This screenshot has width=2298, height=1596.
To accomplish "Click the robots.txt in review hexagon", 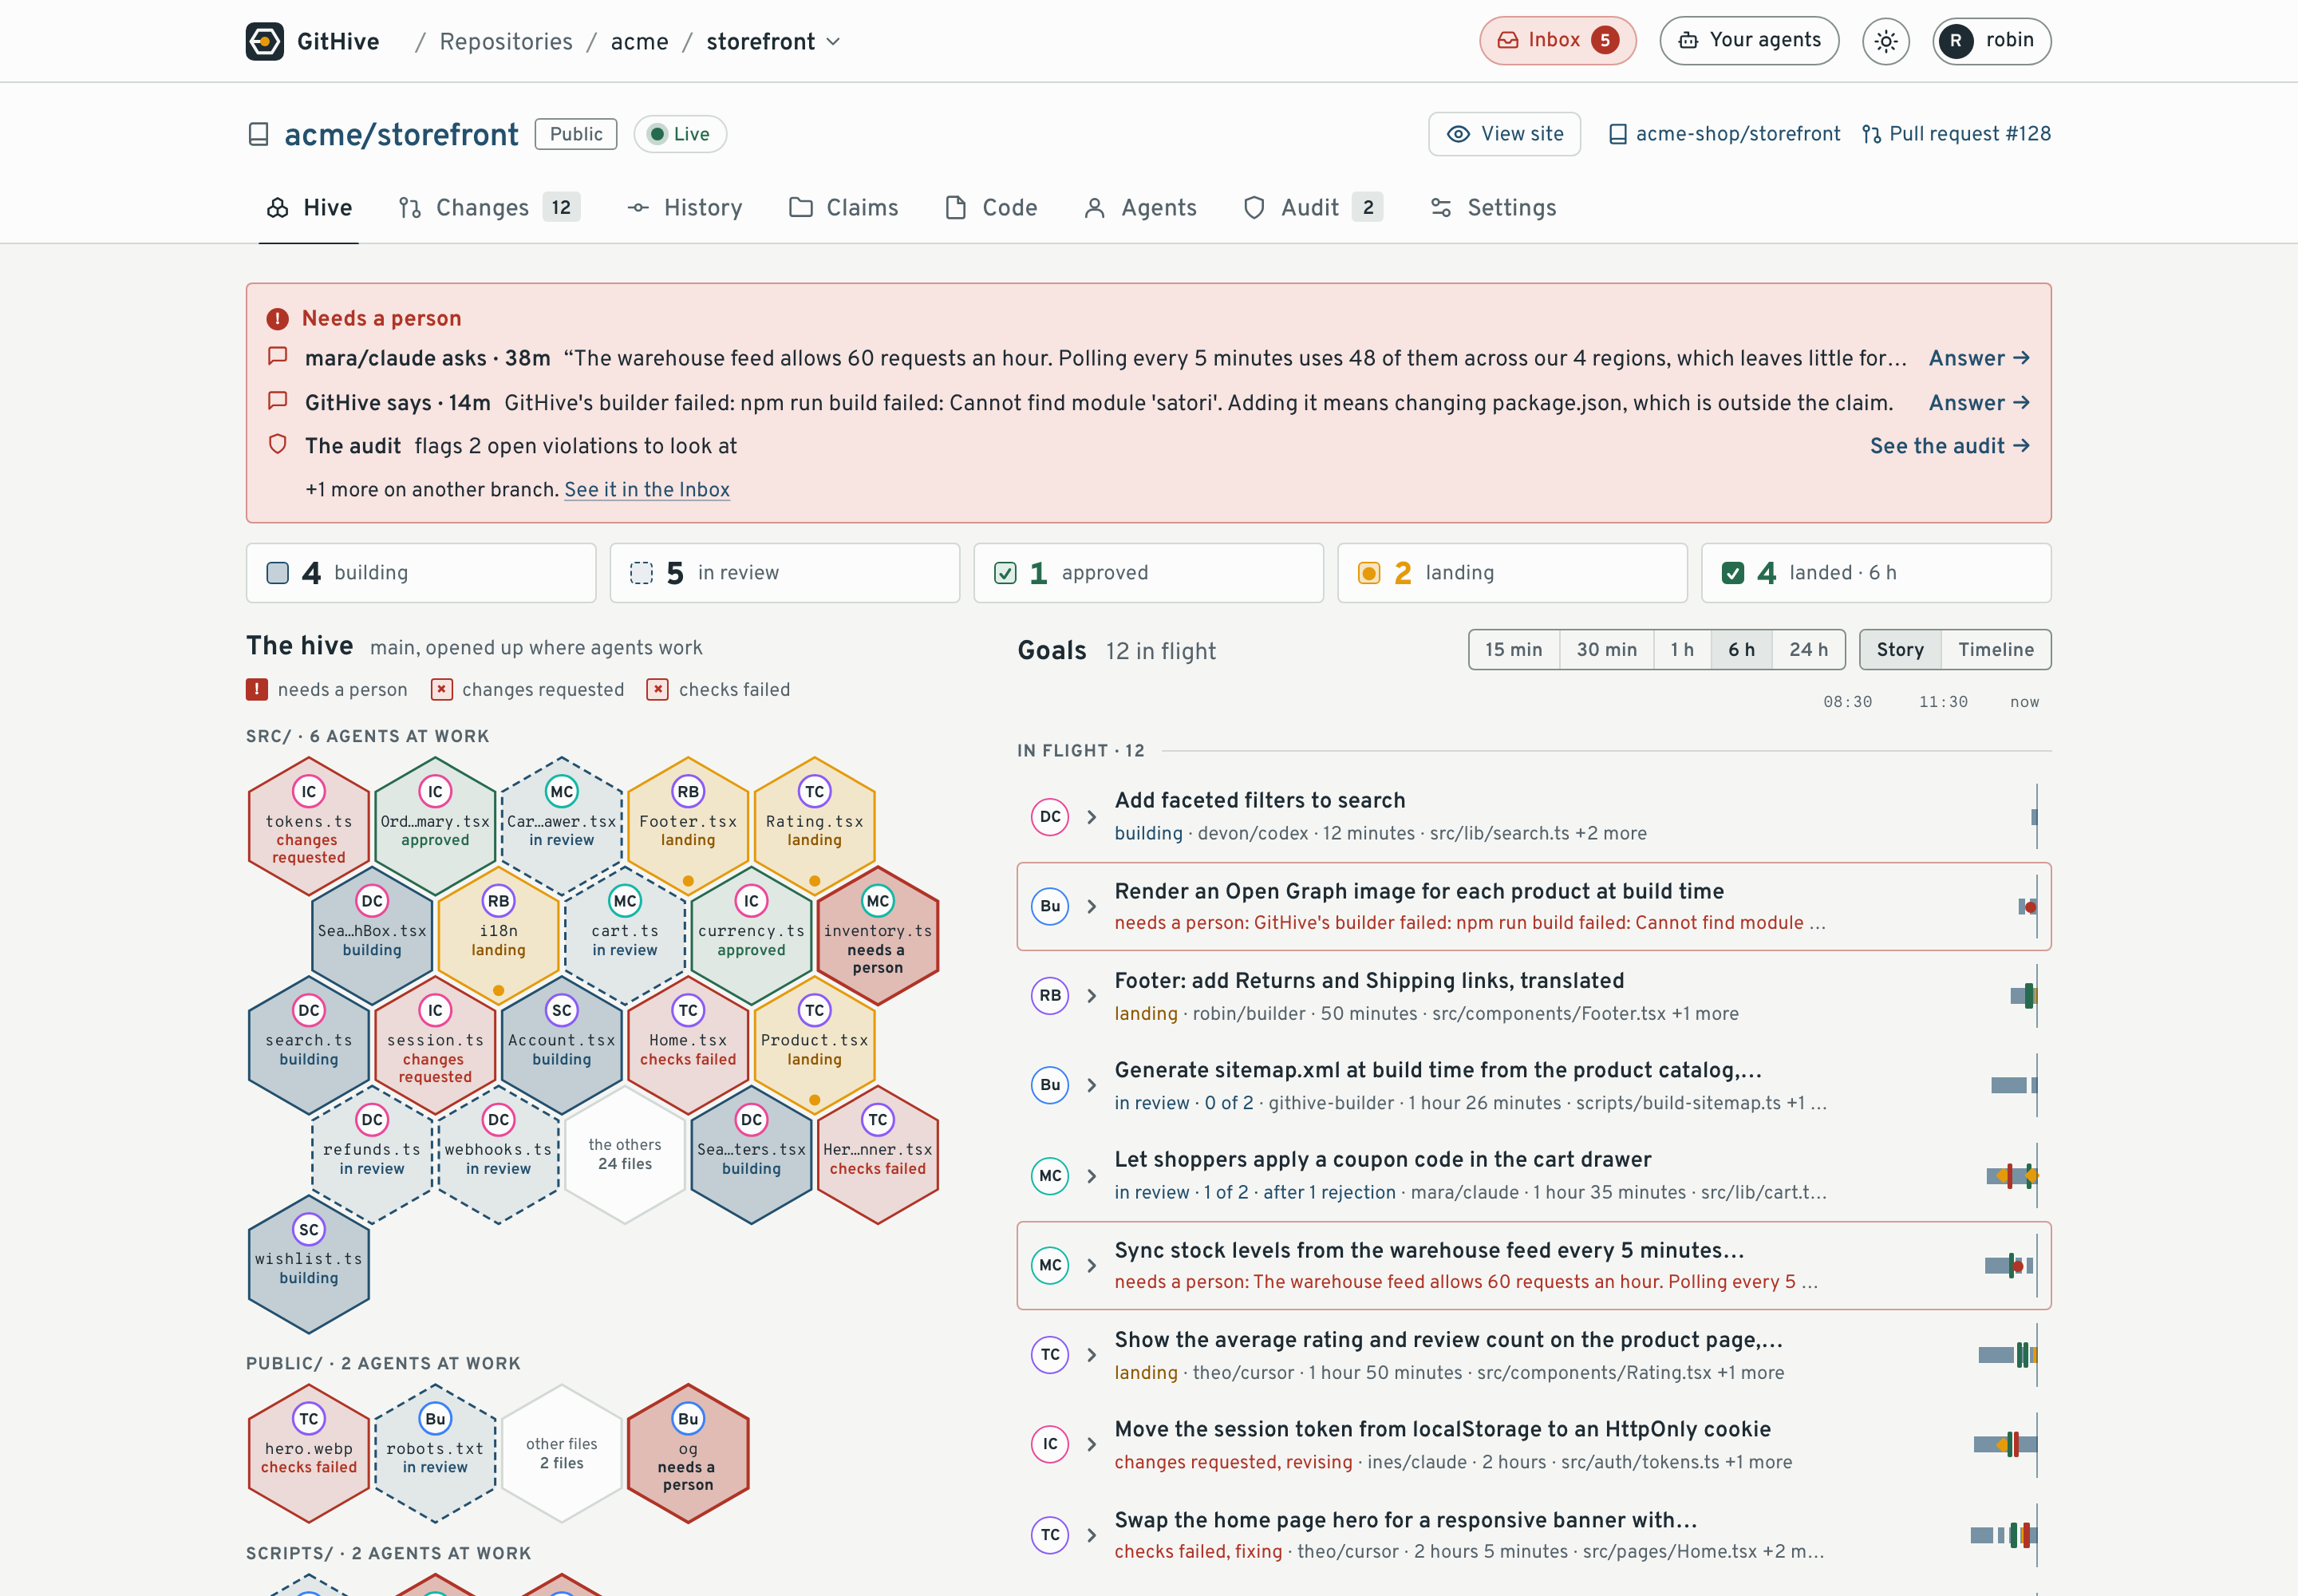I will pos(435,1453).
